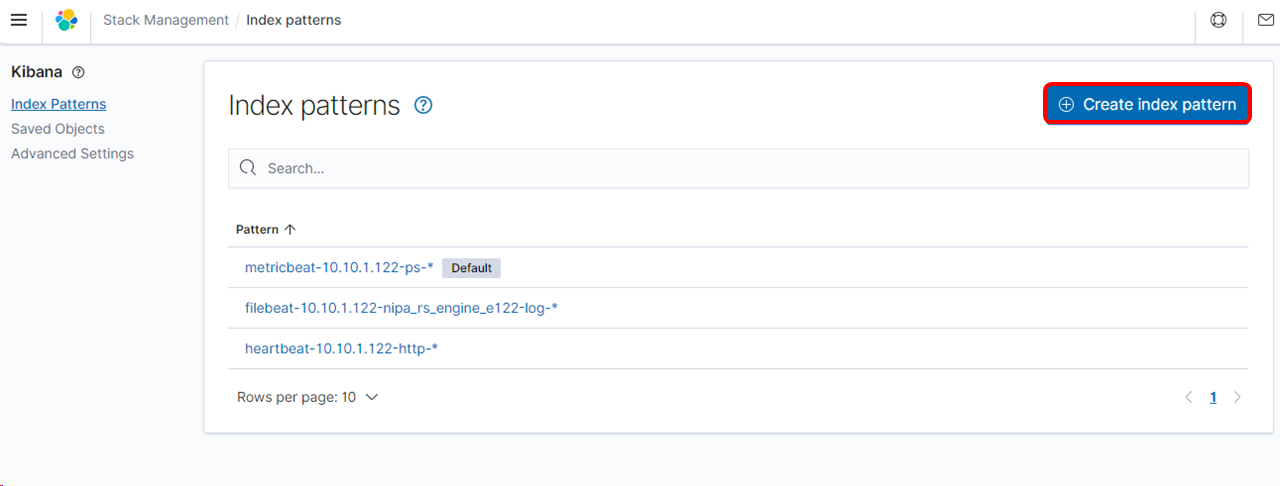Select Index Patterns in the sidebar
Viewport: 1280px width, 486px height.
[58, 104]
